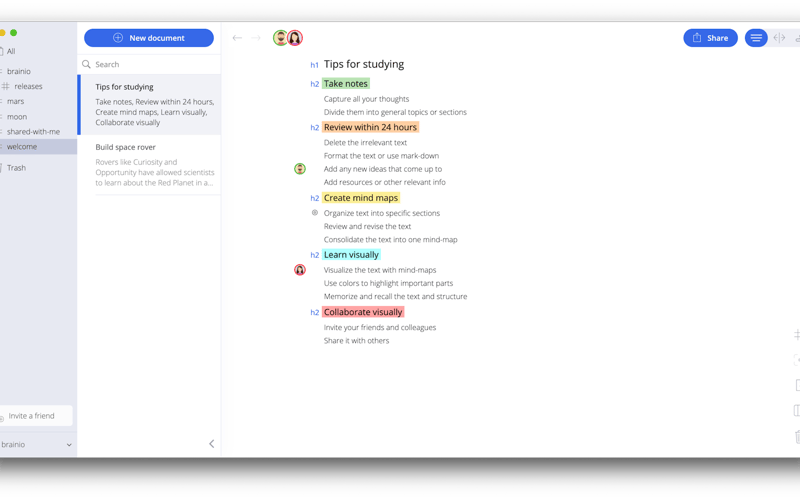Click line 'Invite your friends and colleagues'

click(380, 328)
